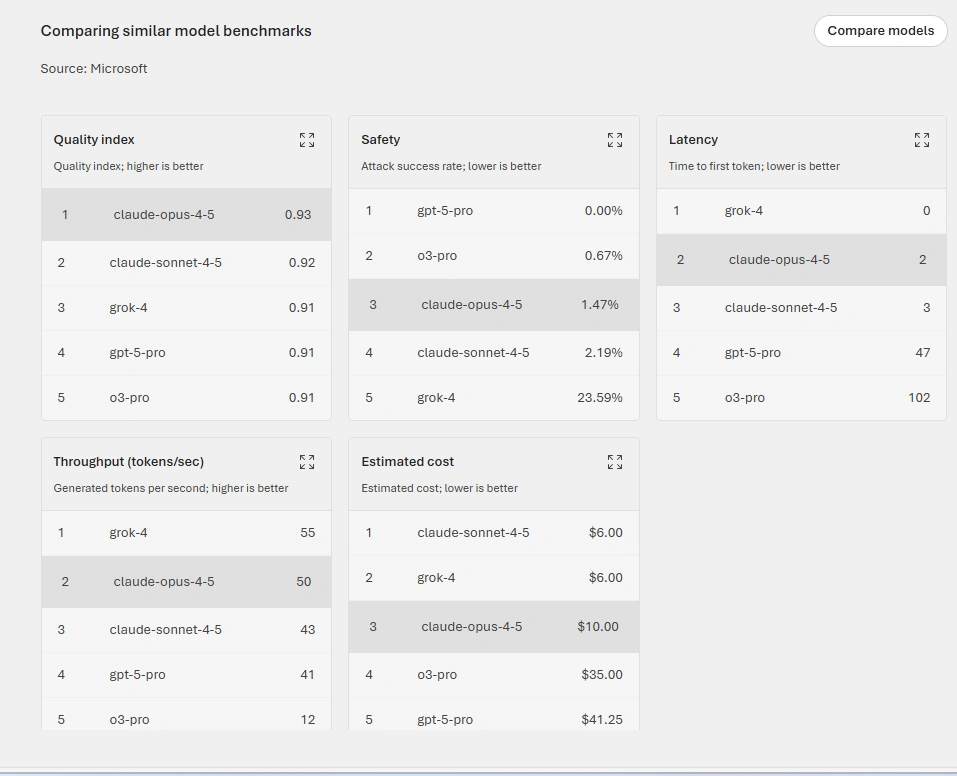Screen dimensions: 957x776
Task: Click the Safety card title
Action: (x=380, y=139)
